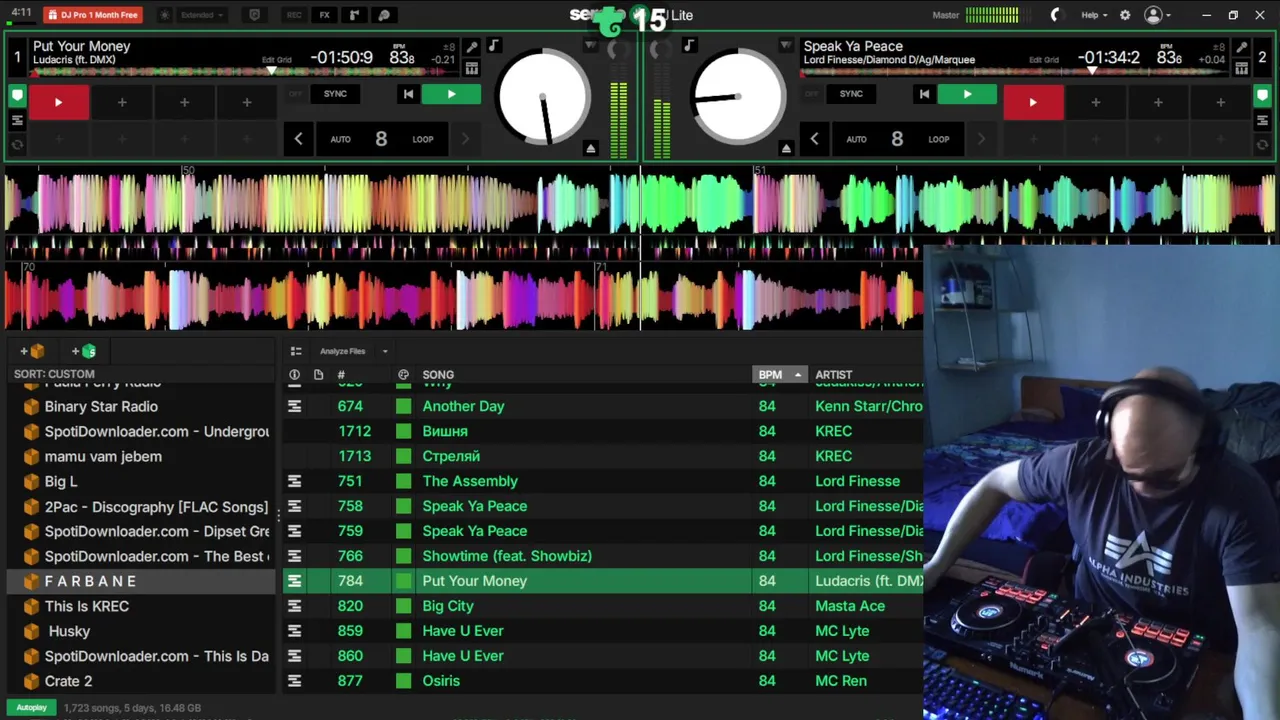Jump to previous track start on deck 1
The width and height of the screenshot is (1280, 720).
(407, 94)
